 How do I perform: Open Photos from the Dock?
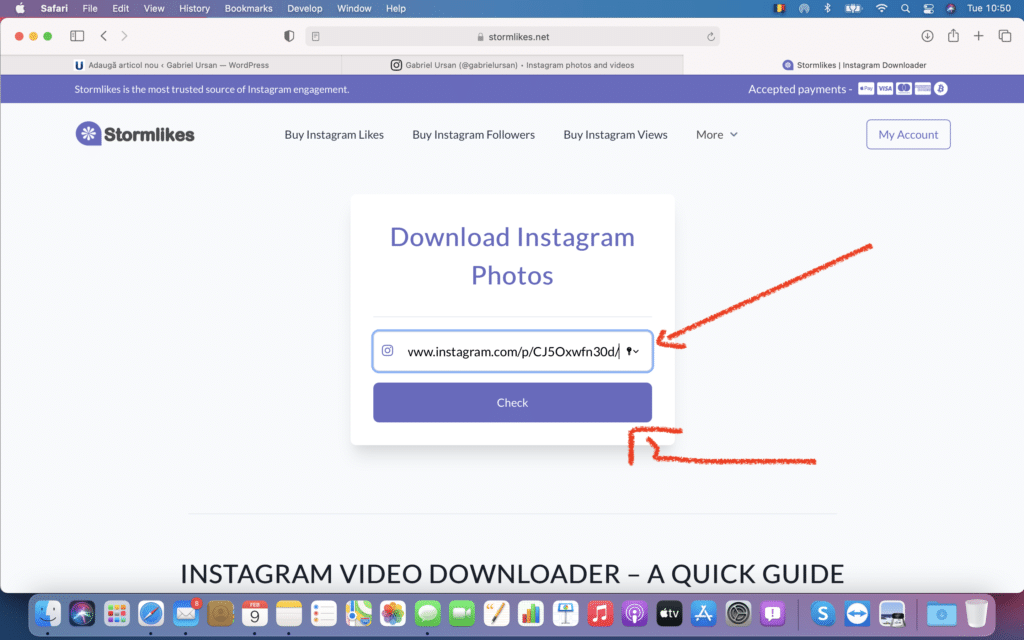[392, 614]
